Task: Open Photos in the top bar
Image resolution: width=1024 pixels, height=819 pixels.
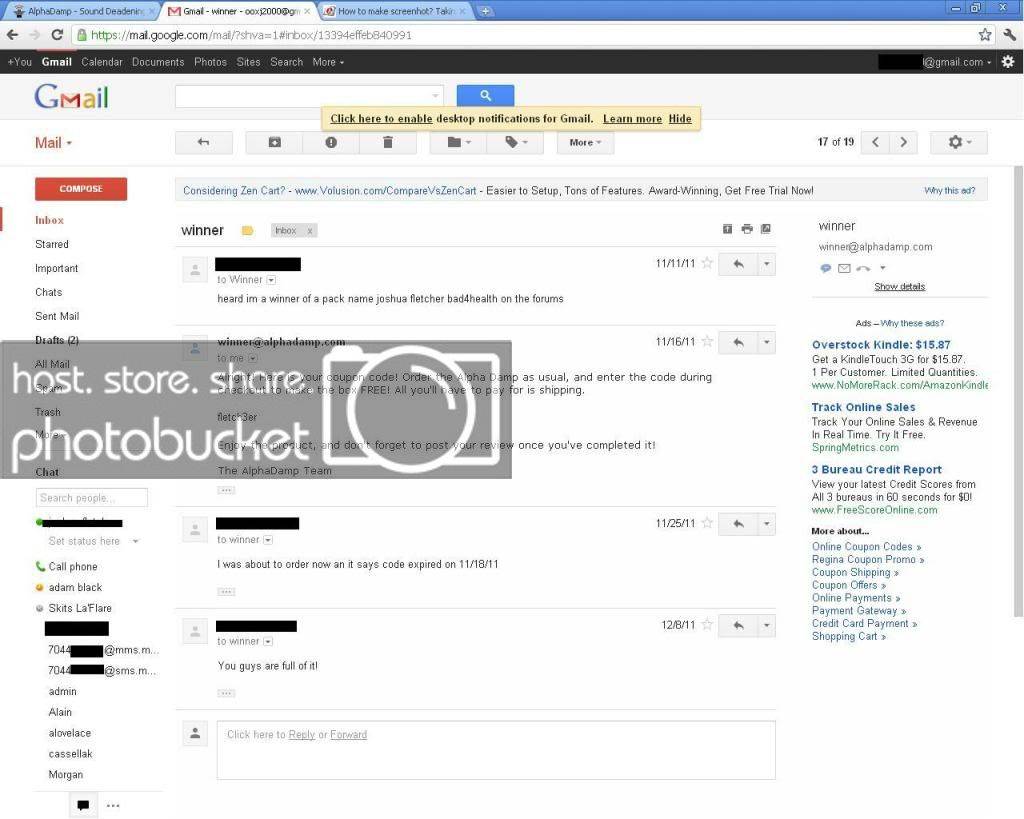Action: [x=210, y=62]
